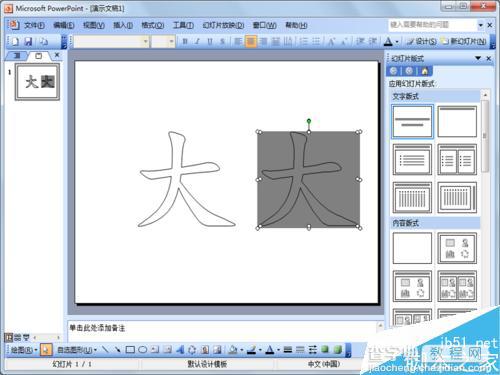Select slide 1 thumbnail
Image resolution: width=500 pixels, height=375 pixels.
(x=37, y=82)
